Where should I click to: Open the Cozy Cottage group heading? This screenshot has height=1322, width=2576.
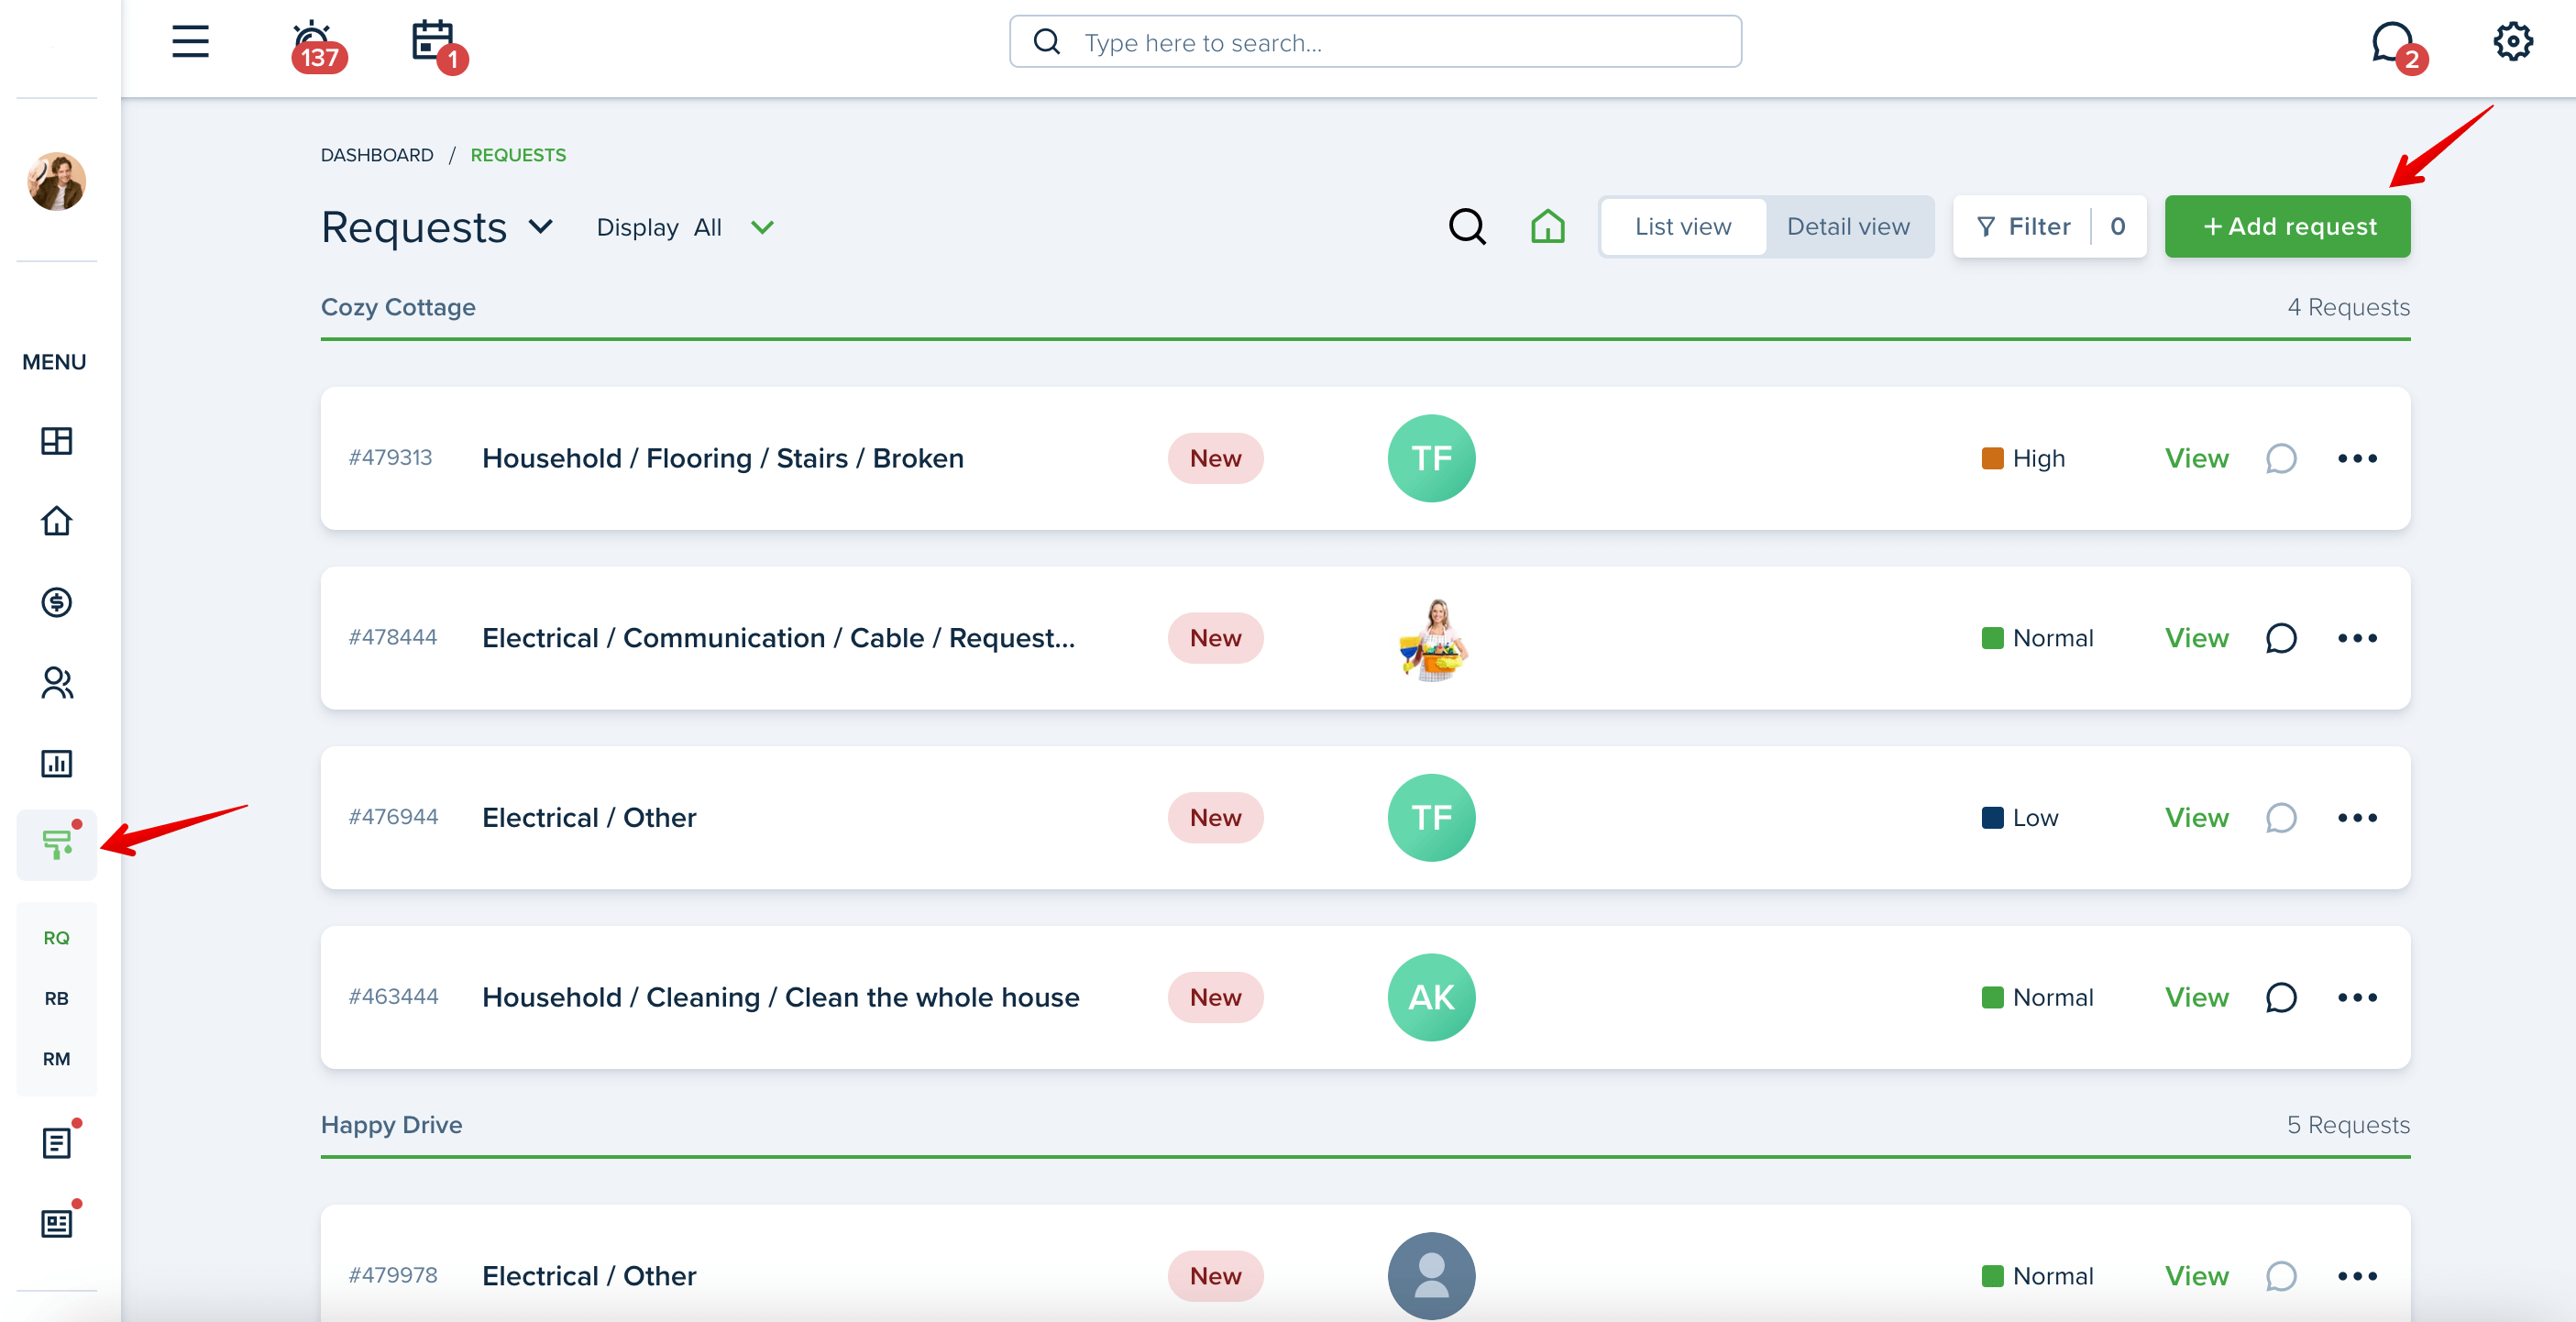398,307
